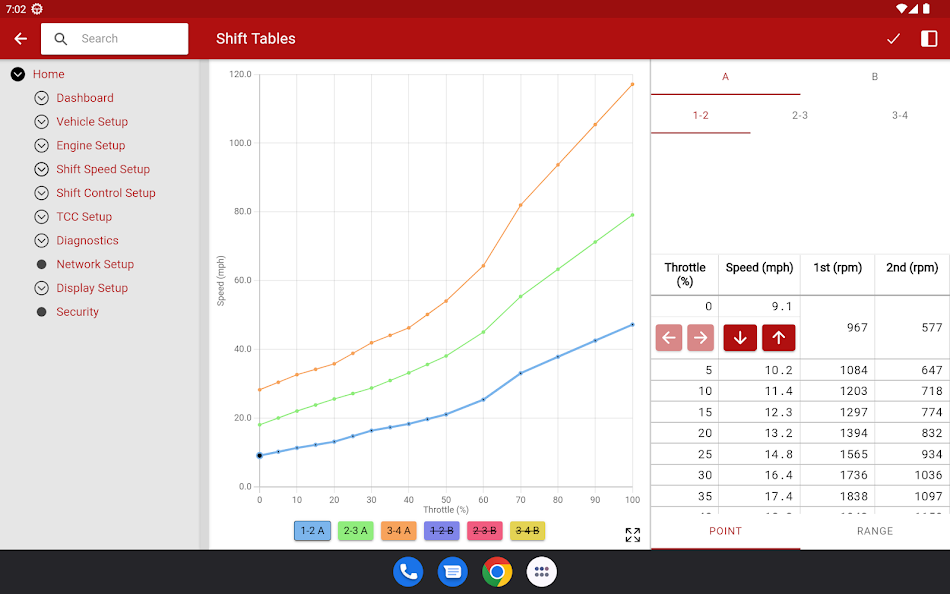Show the 1-2 B series on chart
The height and width of the screenshot is (594, 950).
click(x=441, y=531)
